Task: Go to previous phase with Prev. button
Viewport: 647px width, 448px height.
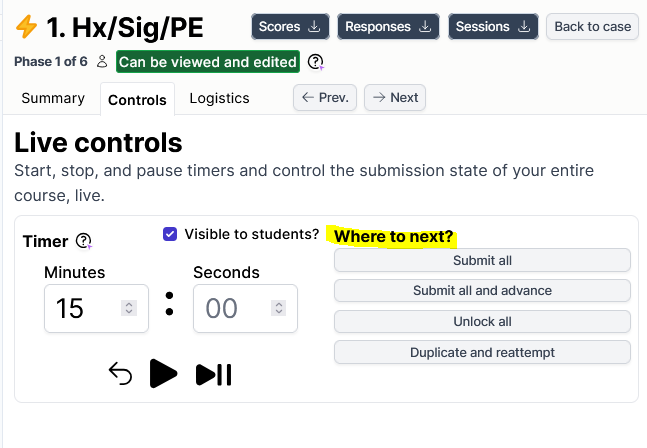Action: (325, 97)
